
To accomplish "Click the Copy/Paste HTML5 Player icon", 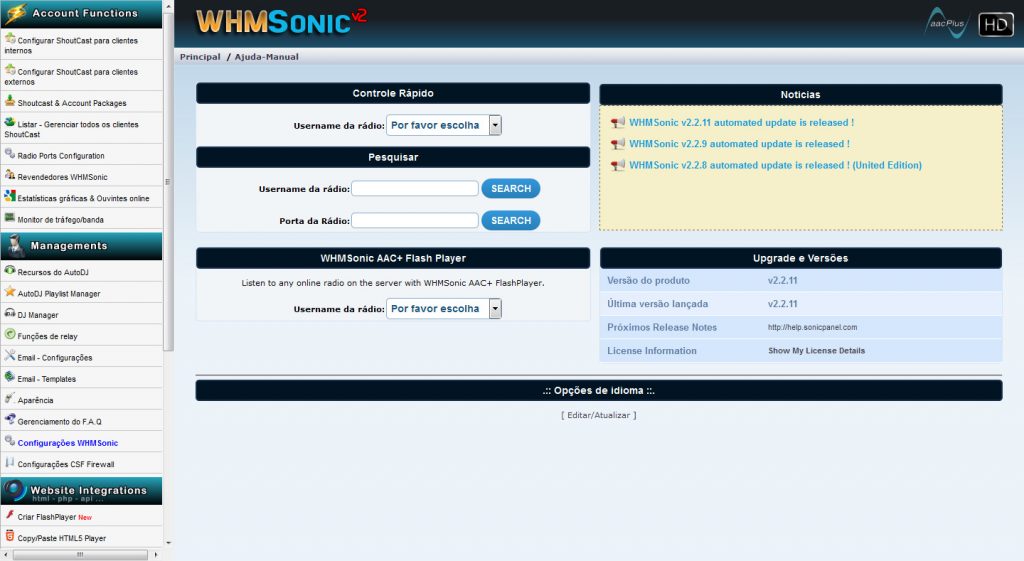I will click(x=9, y=537).
